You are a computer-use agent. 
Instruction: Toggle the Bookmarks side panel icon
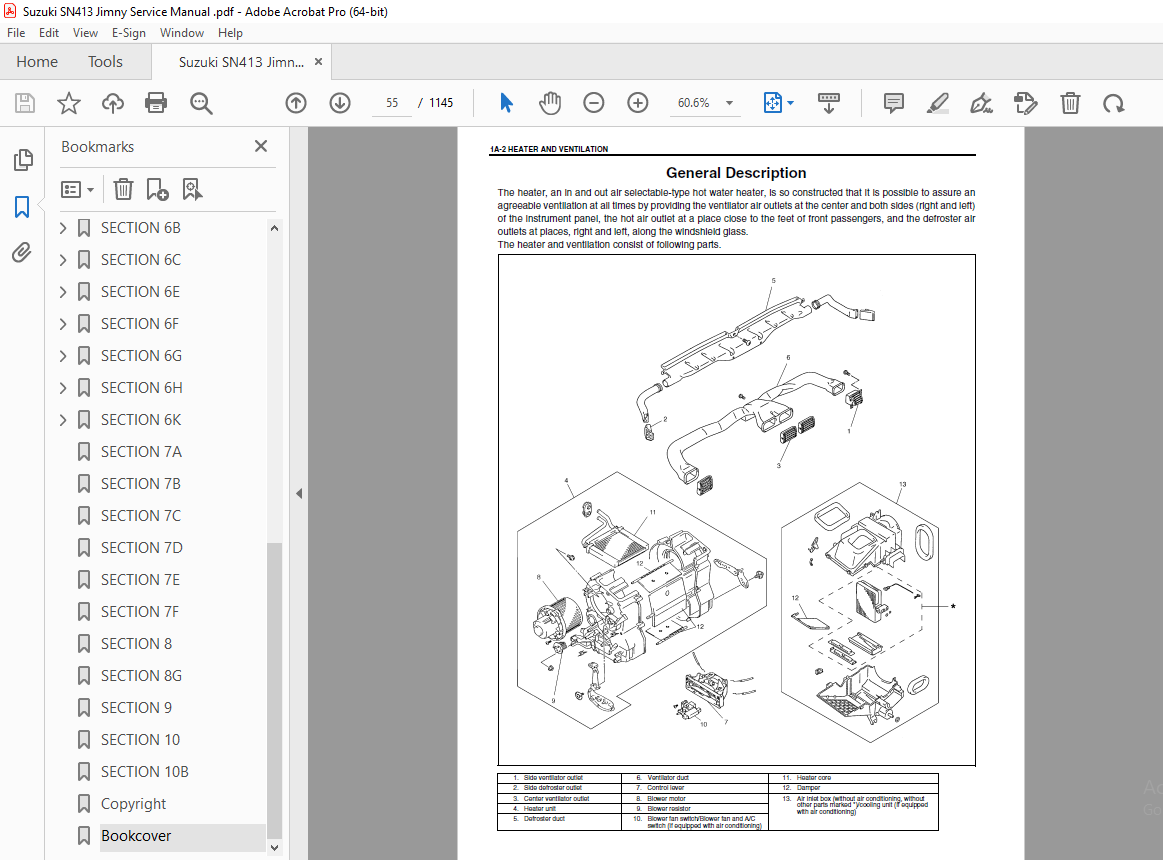coord(22,207)
